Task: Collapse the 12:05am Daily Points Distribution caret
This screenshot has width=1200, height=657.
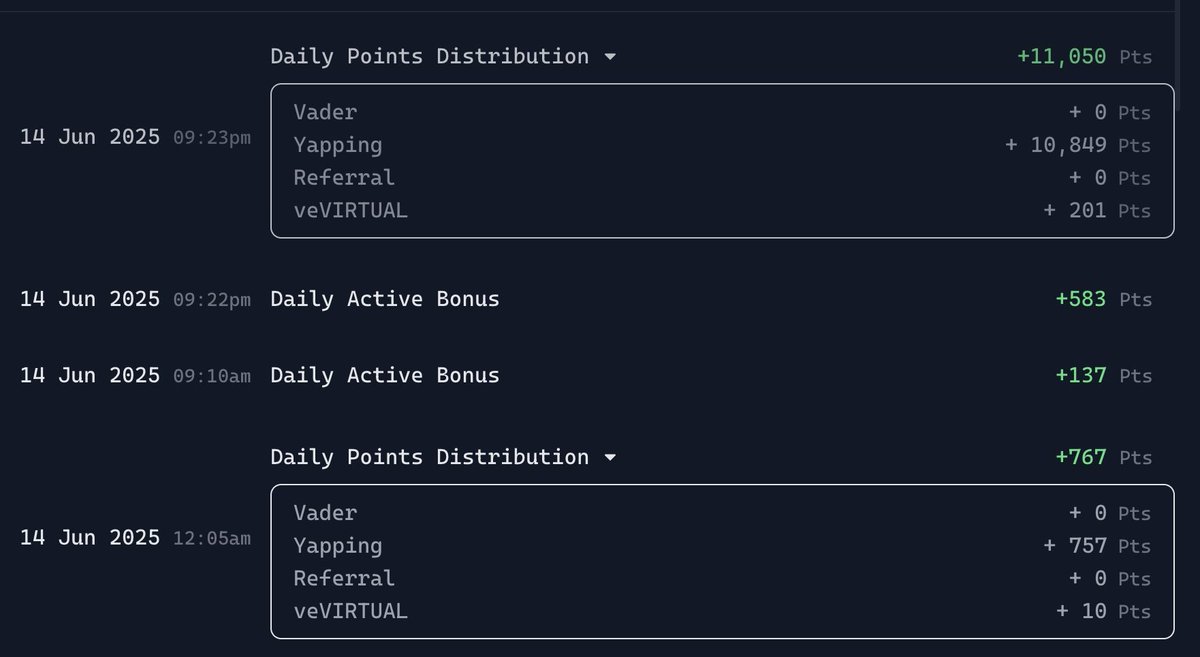Action: [610, 458]
